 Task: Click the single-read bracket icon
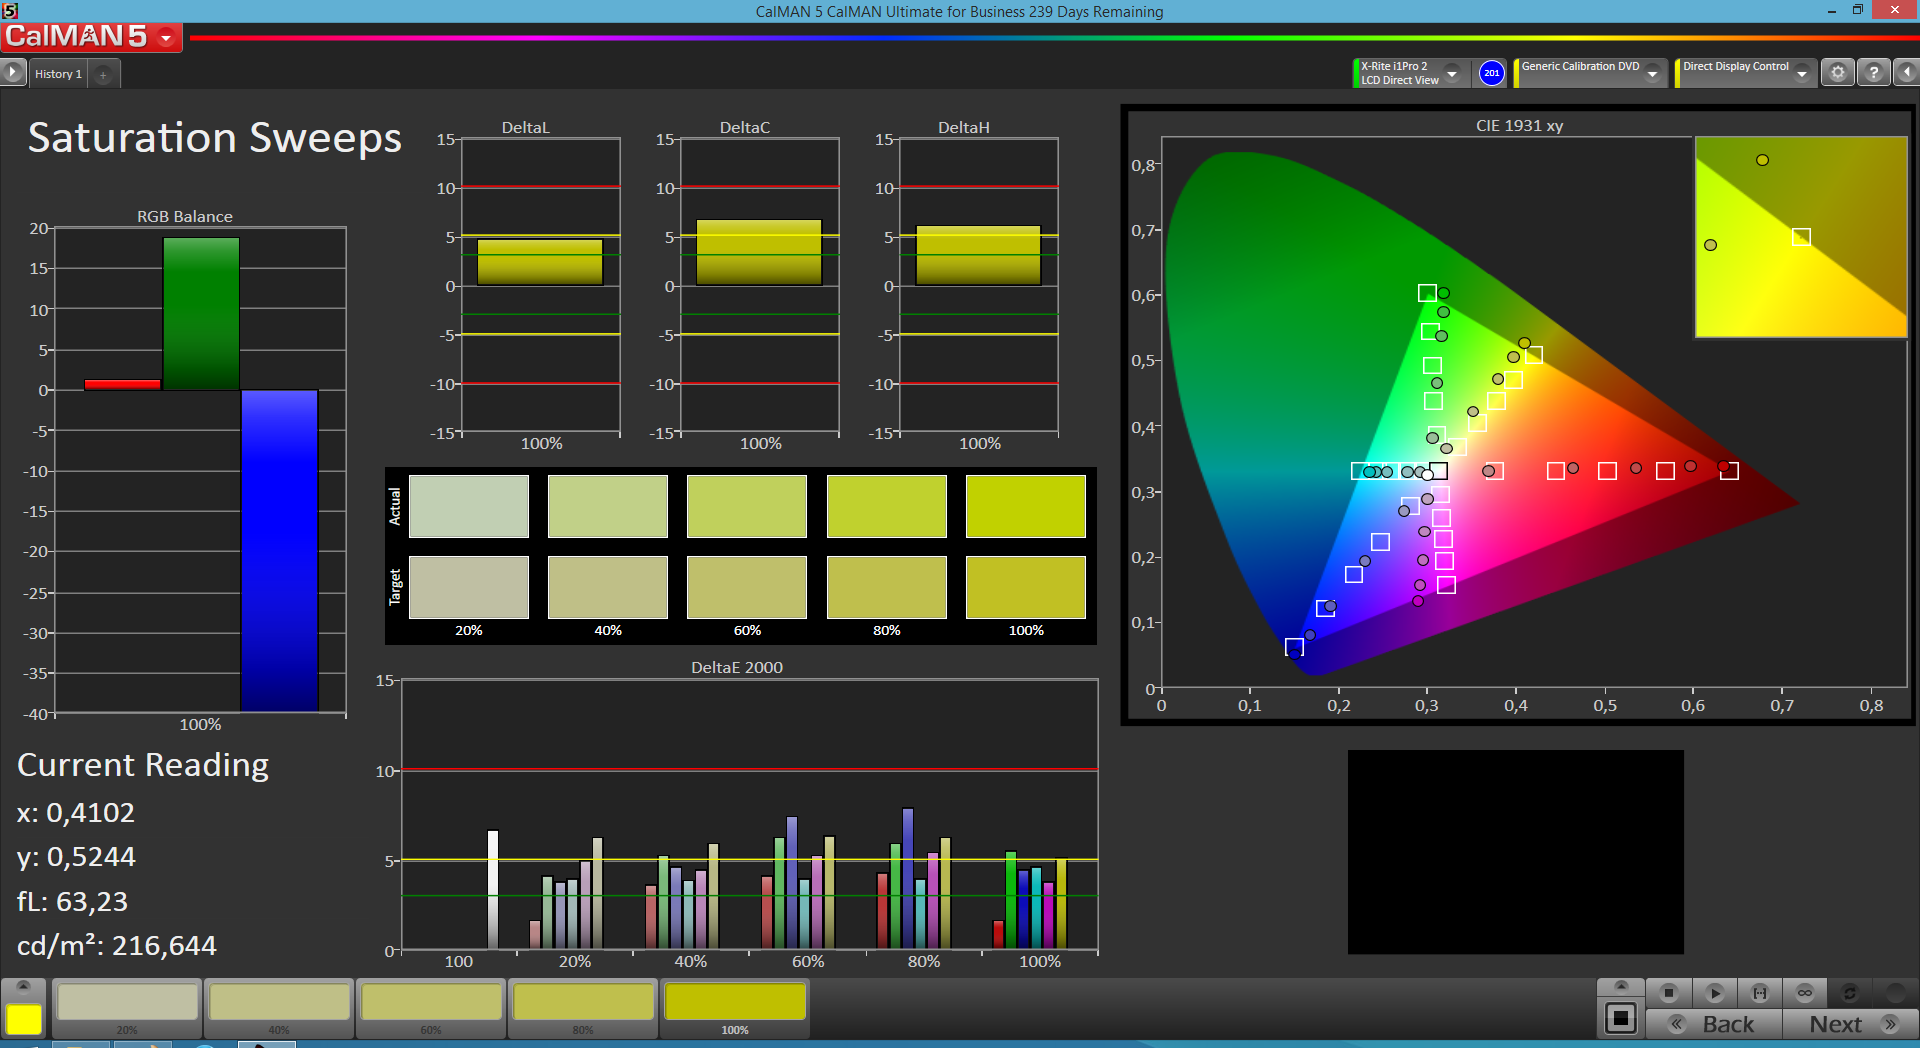point(1760,993)
